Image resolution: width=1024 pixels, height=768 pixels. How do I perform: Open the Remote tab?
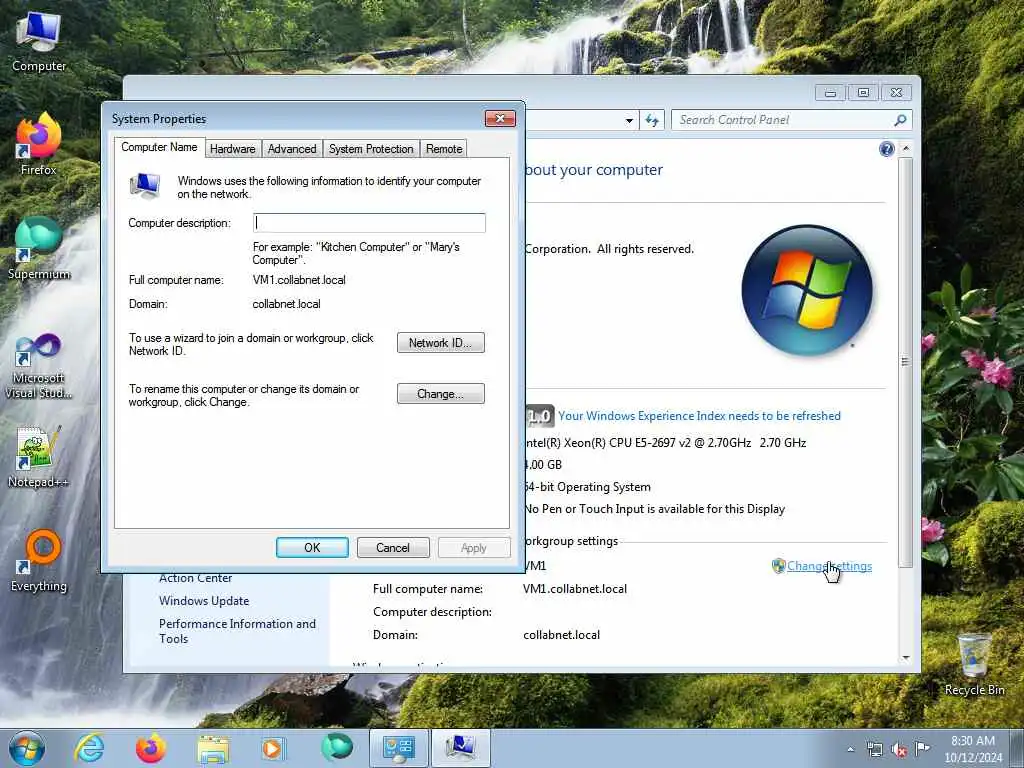444,149
